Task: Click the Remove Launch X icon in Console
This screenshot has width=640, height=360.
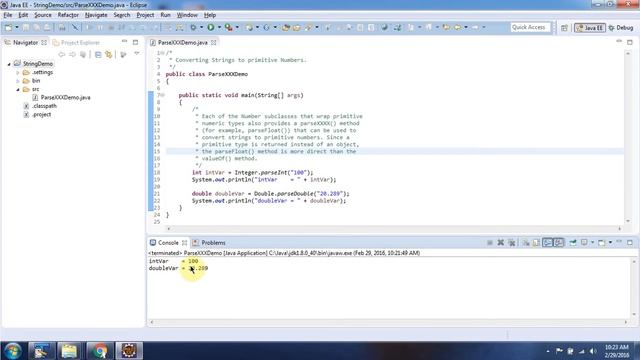Action: pos(500,242)
